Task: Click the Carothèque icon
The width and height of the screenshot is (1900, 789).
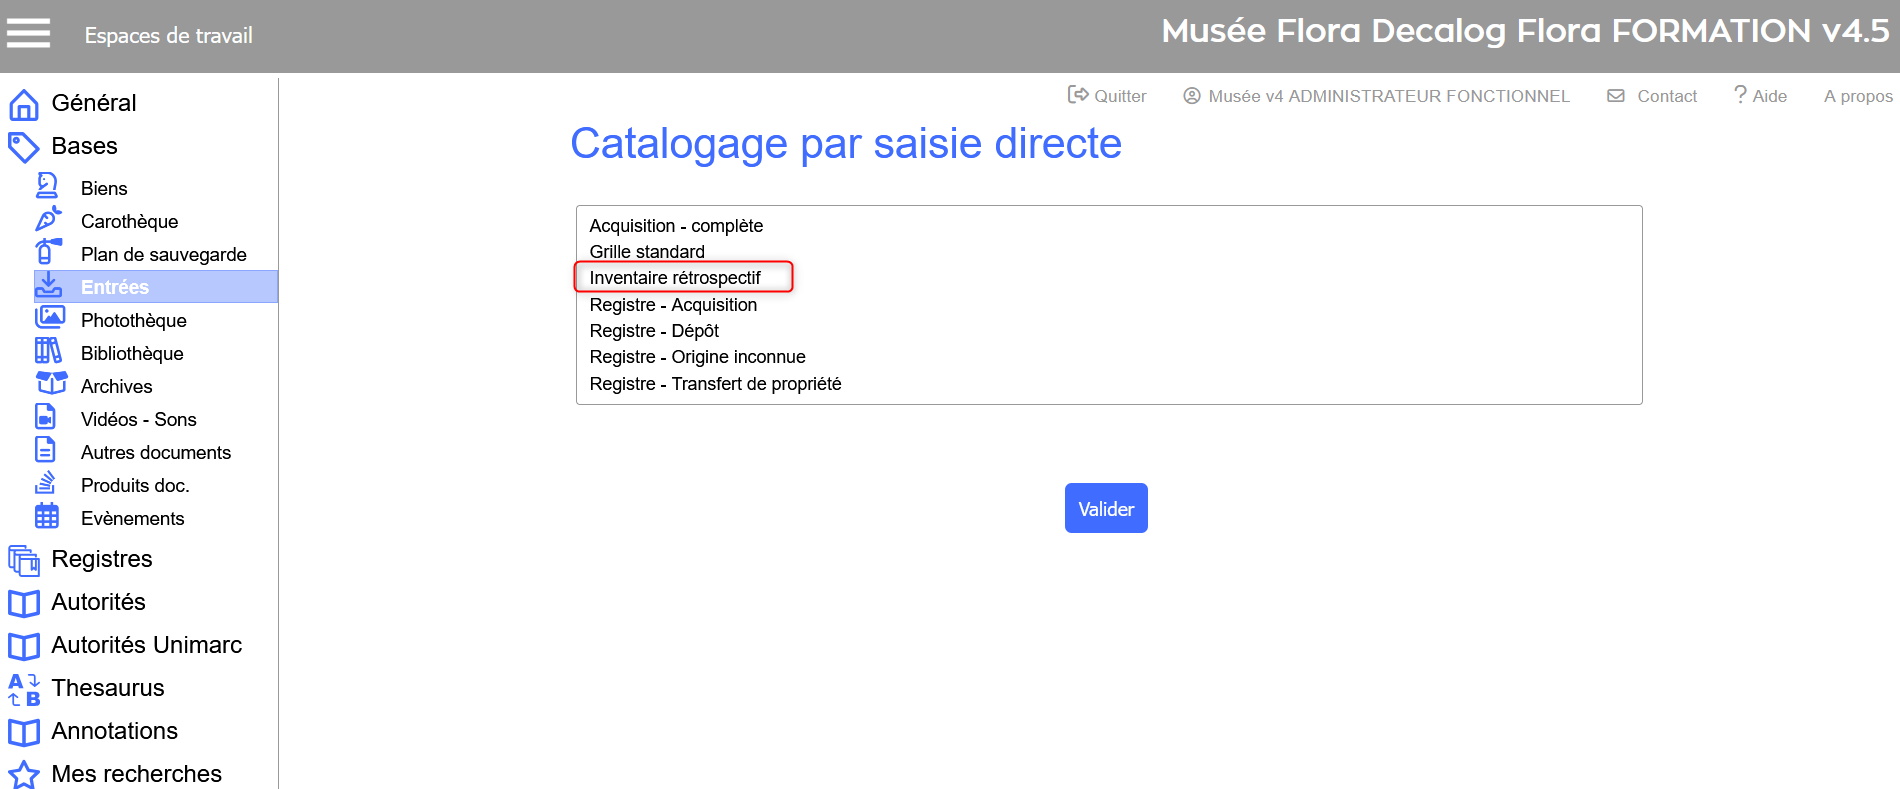Action: pyautogui.click(x=48, y=220)
